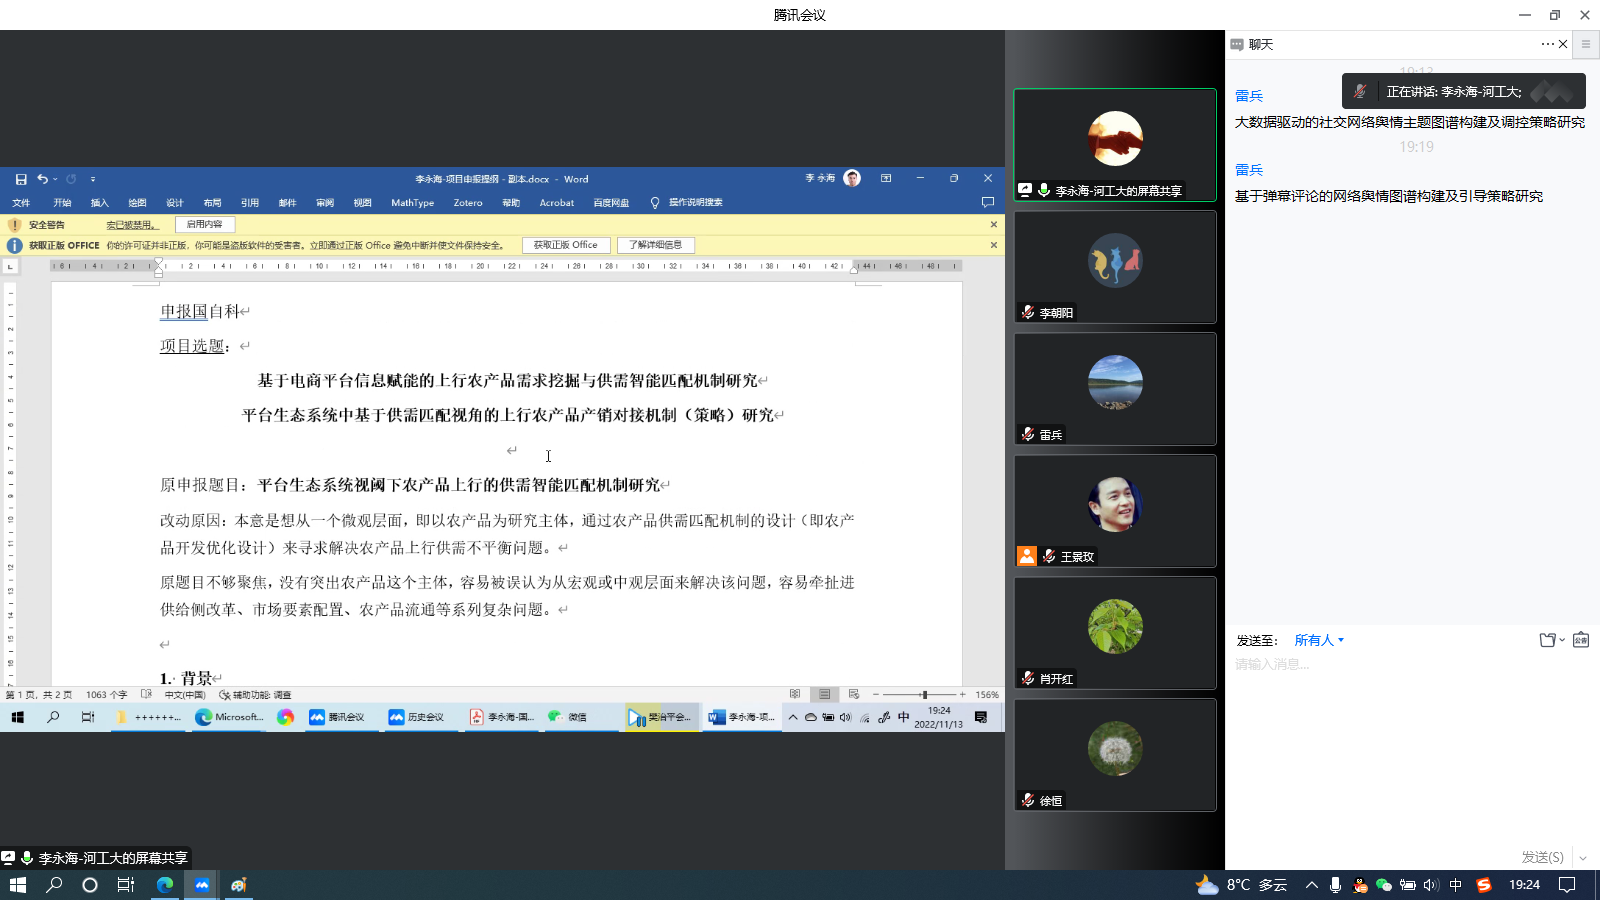The image size is (1600, 900).
Task: Open the Sogou input method tray icon
Action: coord(1484,885)
